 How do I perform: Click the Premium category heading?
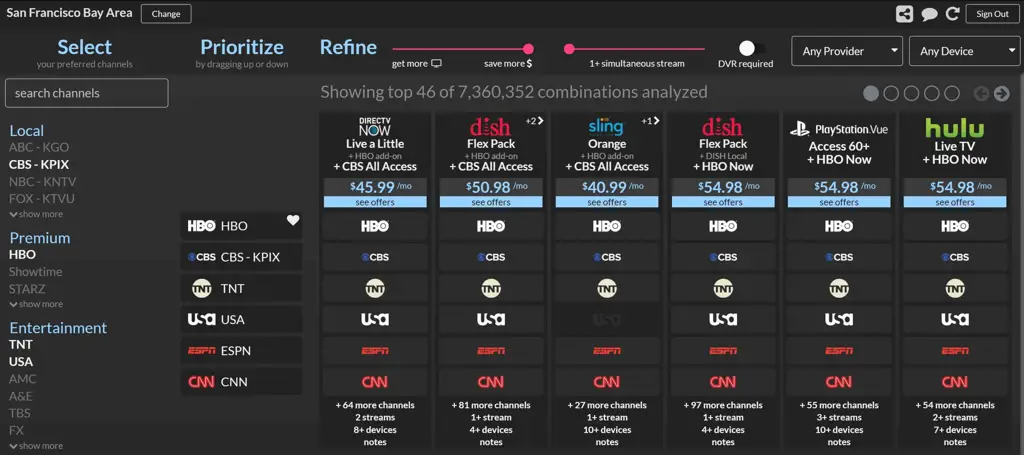point(40,238)
